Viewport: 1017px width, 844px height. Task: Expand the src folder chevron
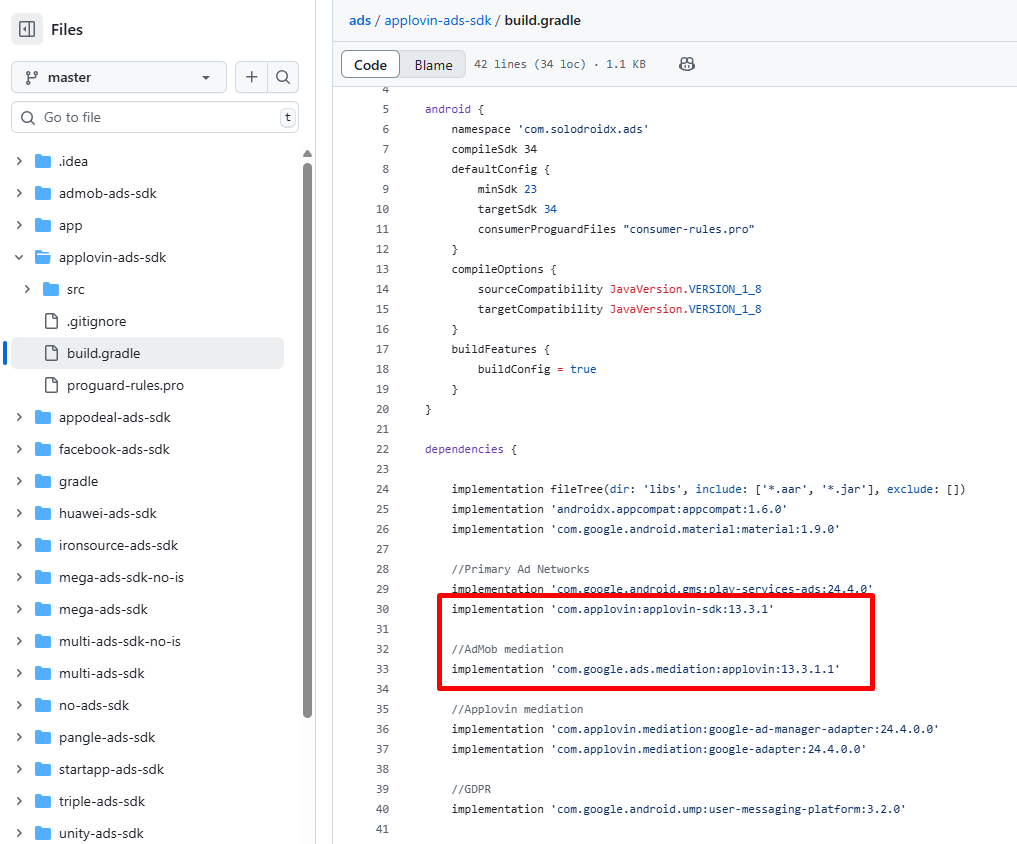click(27, 289)
